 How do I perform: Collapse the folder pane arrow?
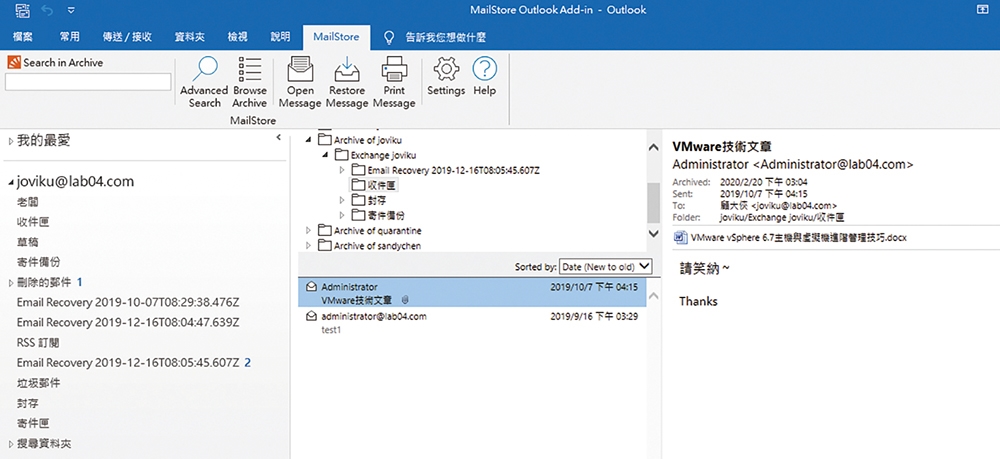[x=279, y=137]
